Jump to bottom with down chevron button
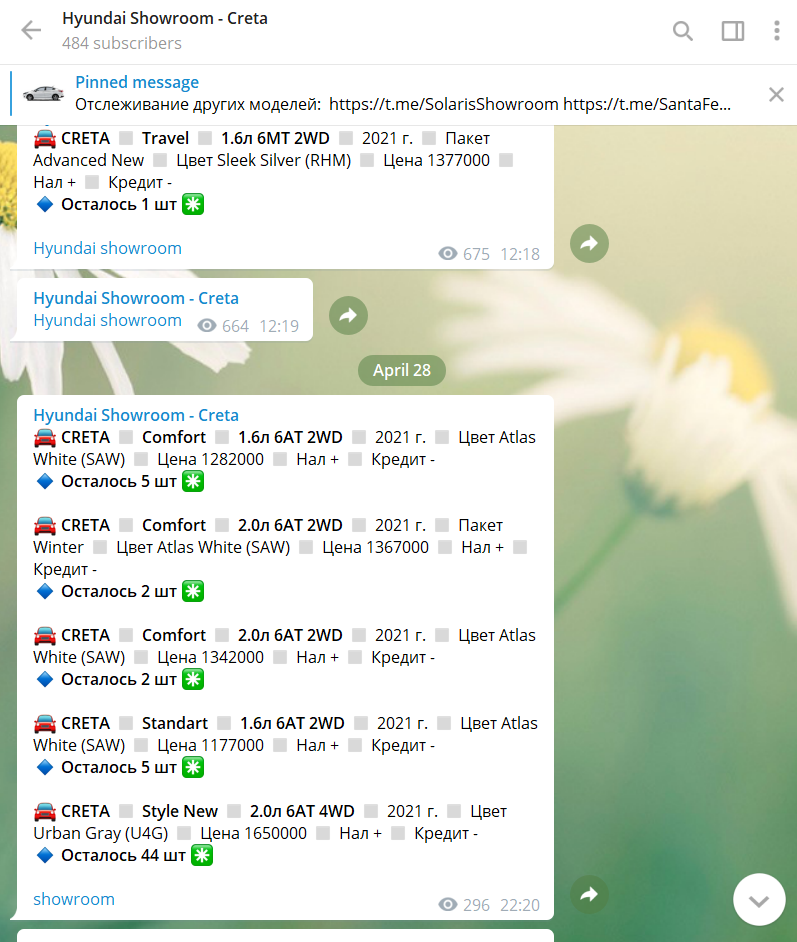Image resolution: width=797 pixels, height=942 pixels. pos(759,900)
